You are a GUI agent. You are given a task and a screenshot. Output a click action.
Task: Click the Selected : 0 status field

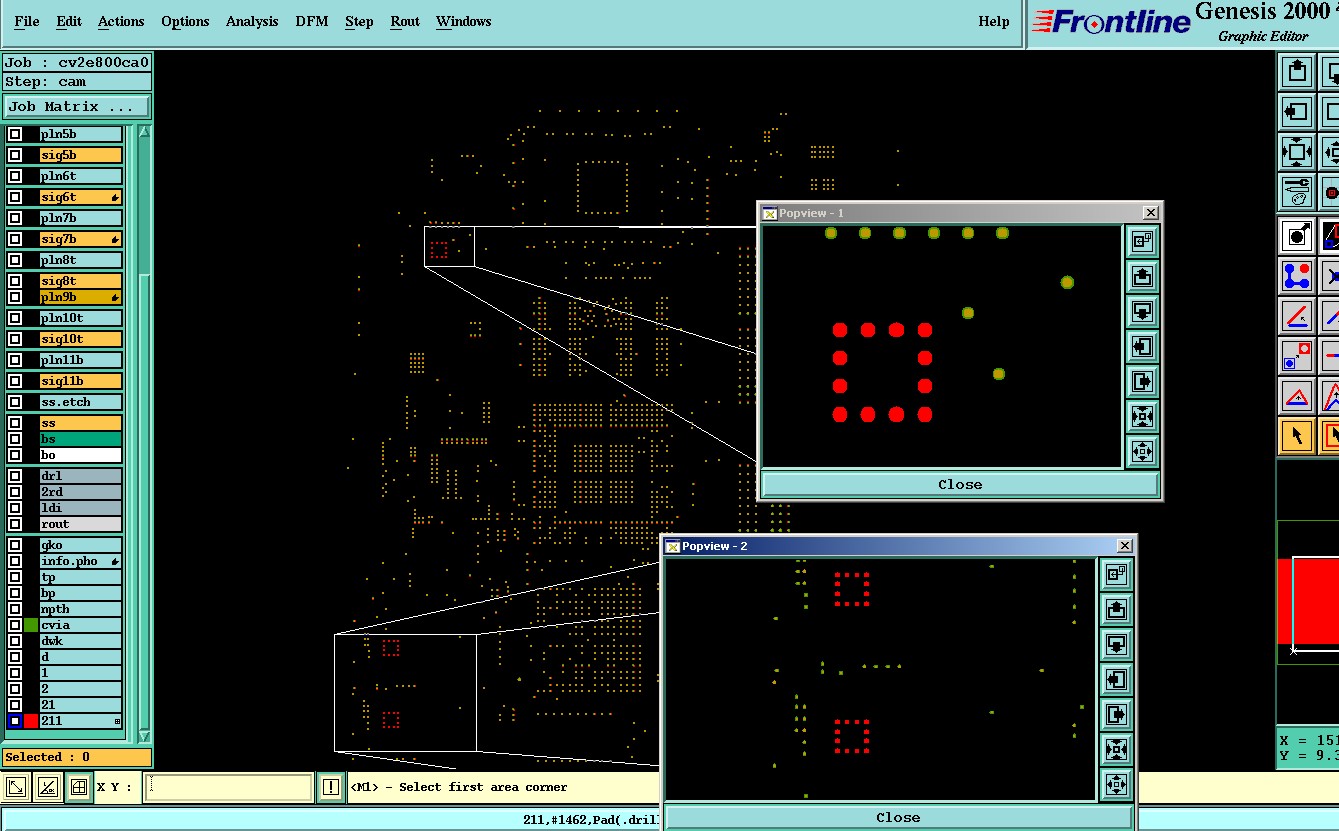point(77,757)
